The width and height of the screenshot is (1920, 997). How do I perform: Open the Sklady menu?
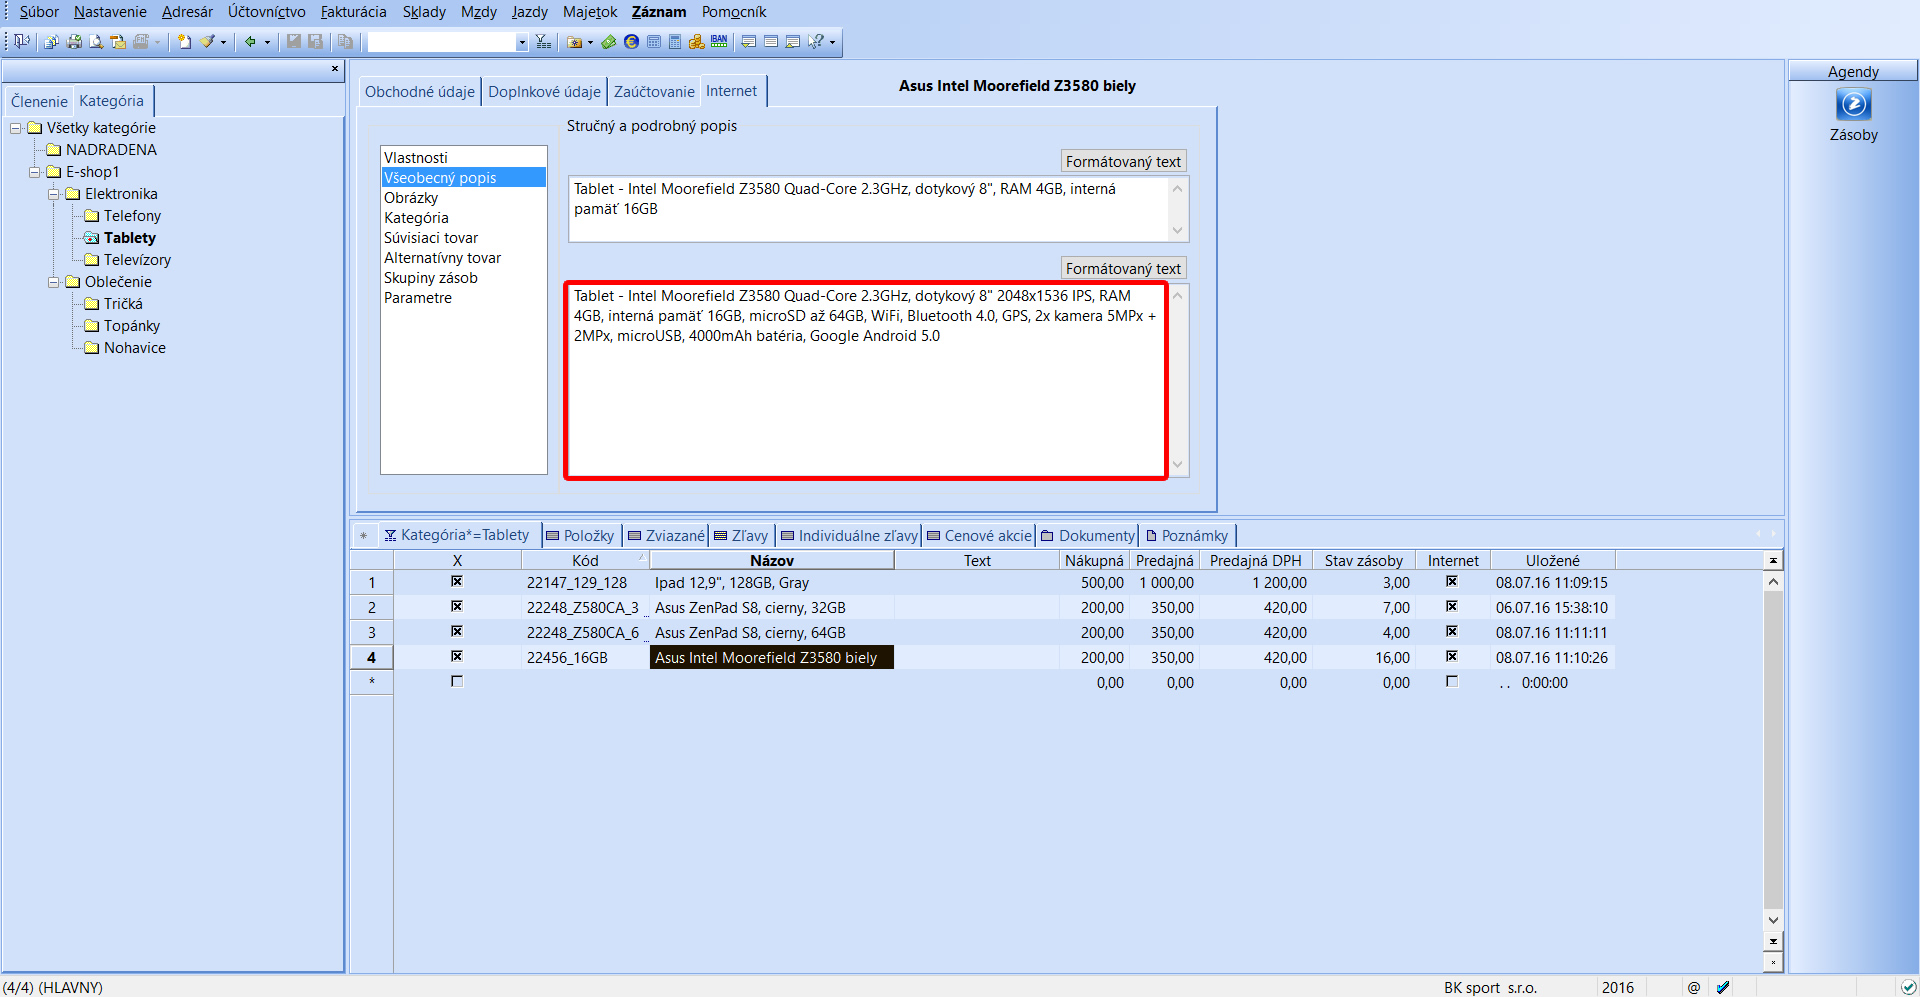pyautogui.click(x=424, y=12)
